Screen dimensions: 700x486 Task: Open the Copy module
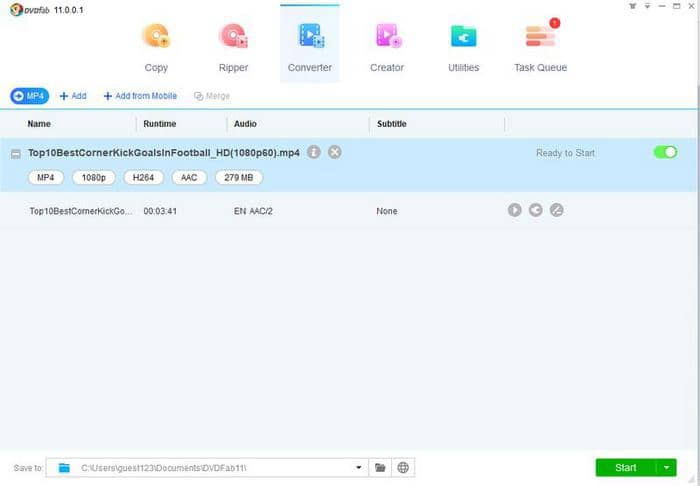[x=156, y=47]
